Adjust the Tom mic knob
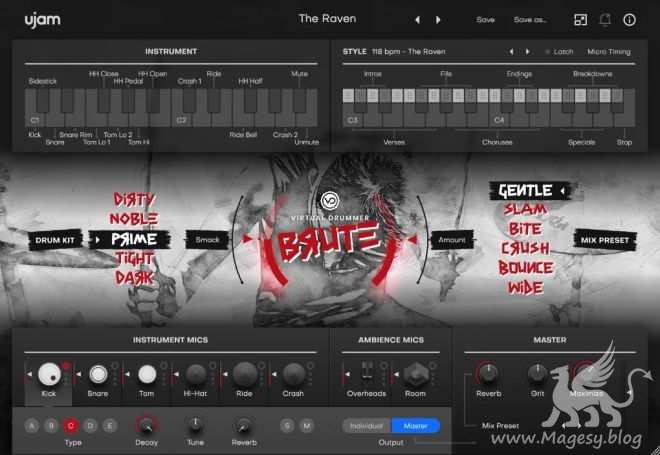This screenshot has width=660, height=455. click(x=147, y=374)
